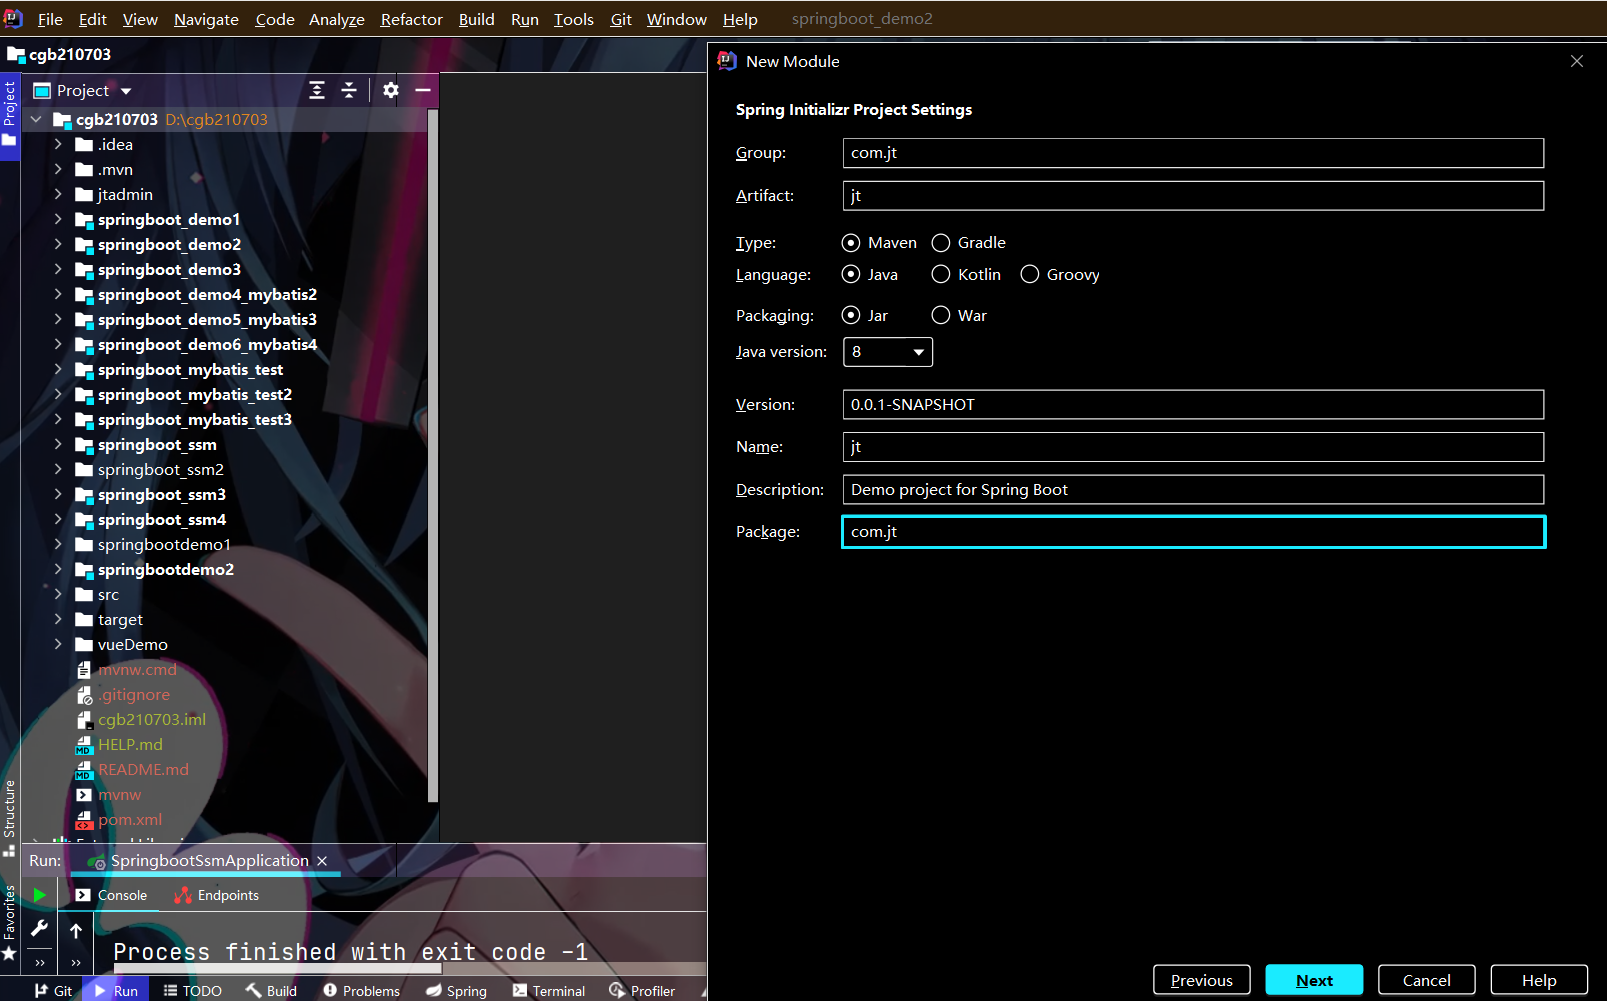Open Build tool window
This screenshot has width=1607, height=1001.
tap(271, 991)
